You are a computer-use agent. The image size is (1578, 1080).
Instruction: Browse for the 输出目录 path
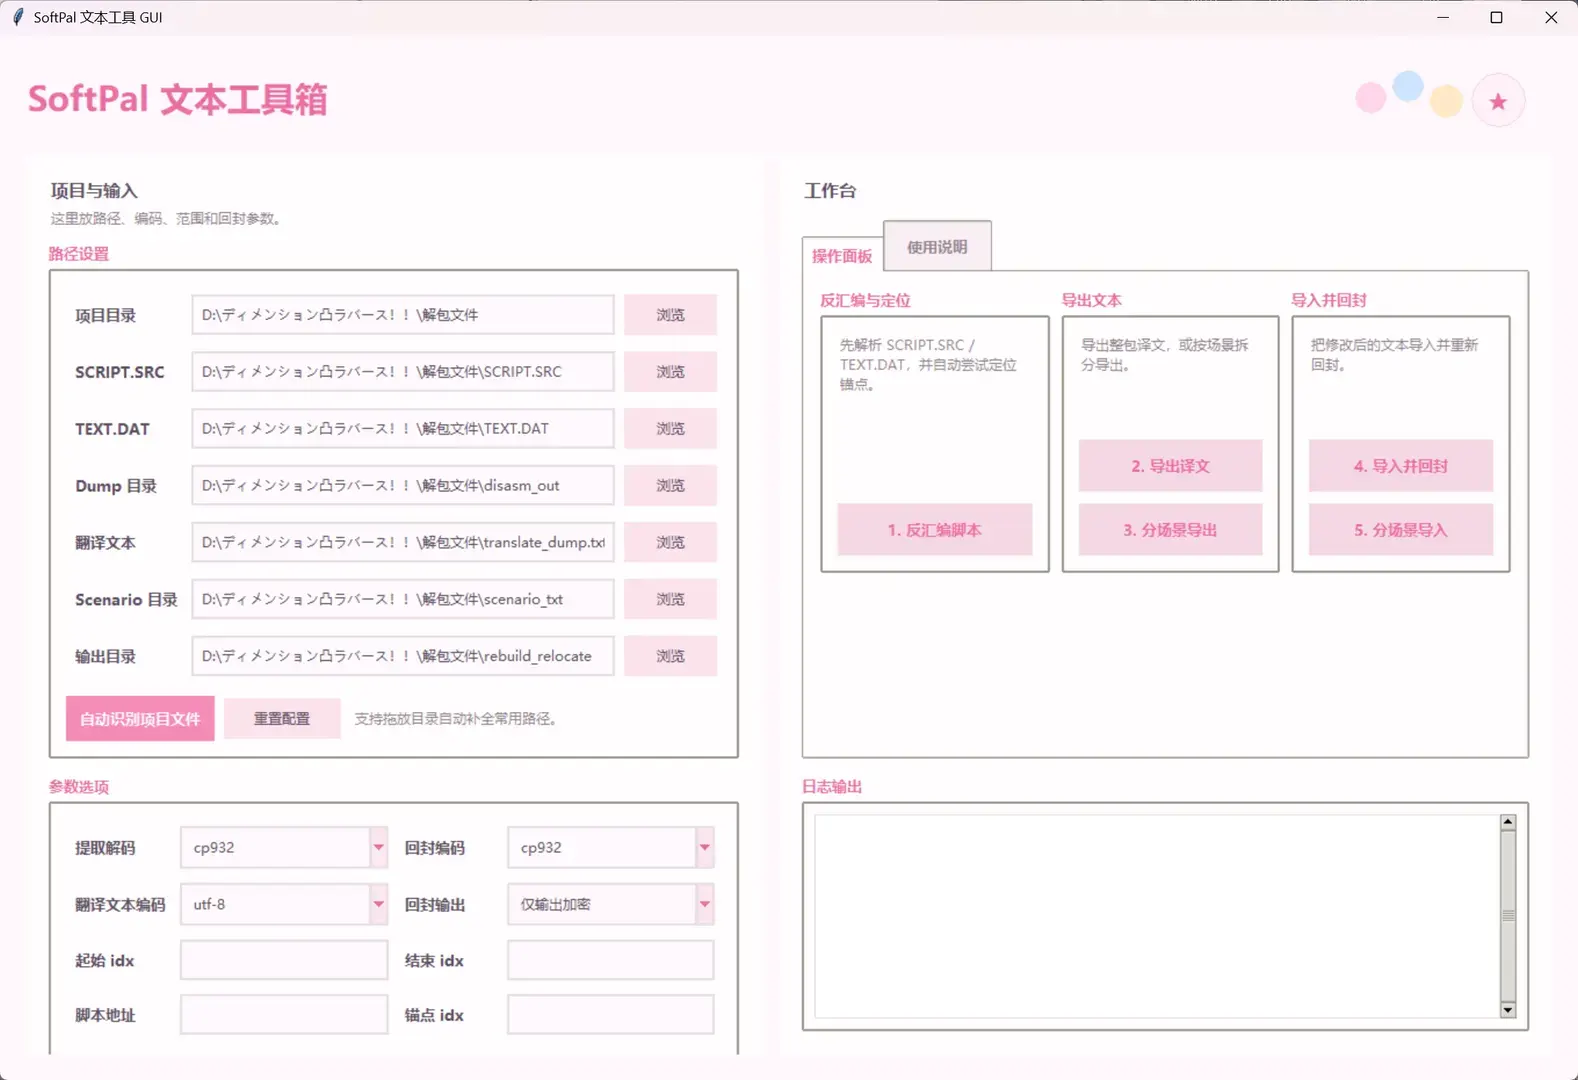(x=670, y=657)
